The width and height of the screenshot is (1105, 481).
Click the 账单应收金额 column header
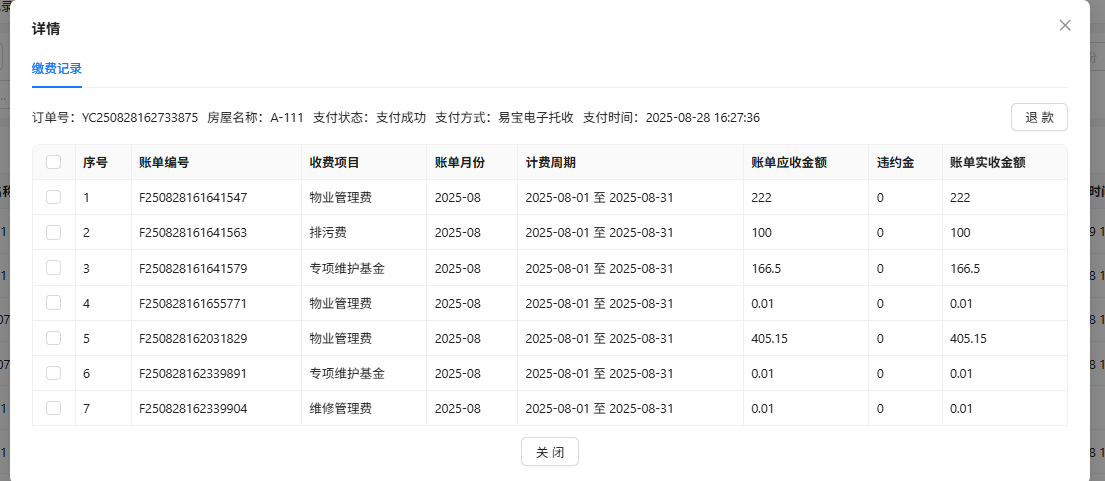click(788, 162)
